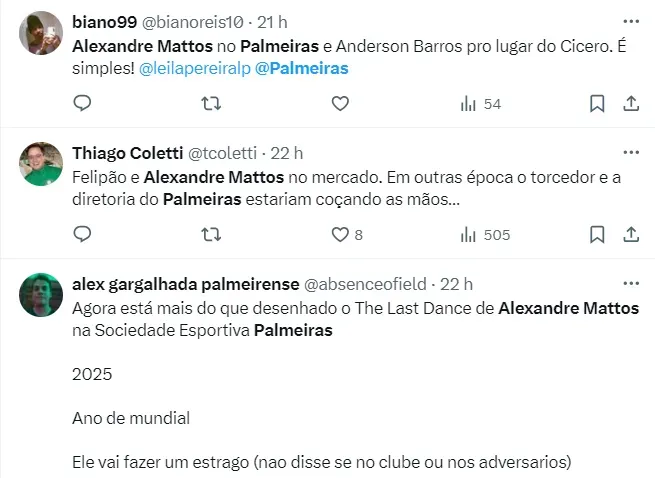Share Thiago Coletti's tweet
Viewport: 655px width, 478px height.
click(x=631, y=235)
